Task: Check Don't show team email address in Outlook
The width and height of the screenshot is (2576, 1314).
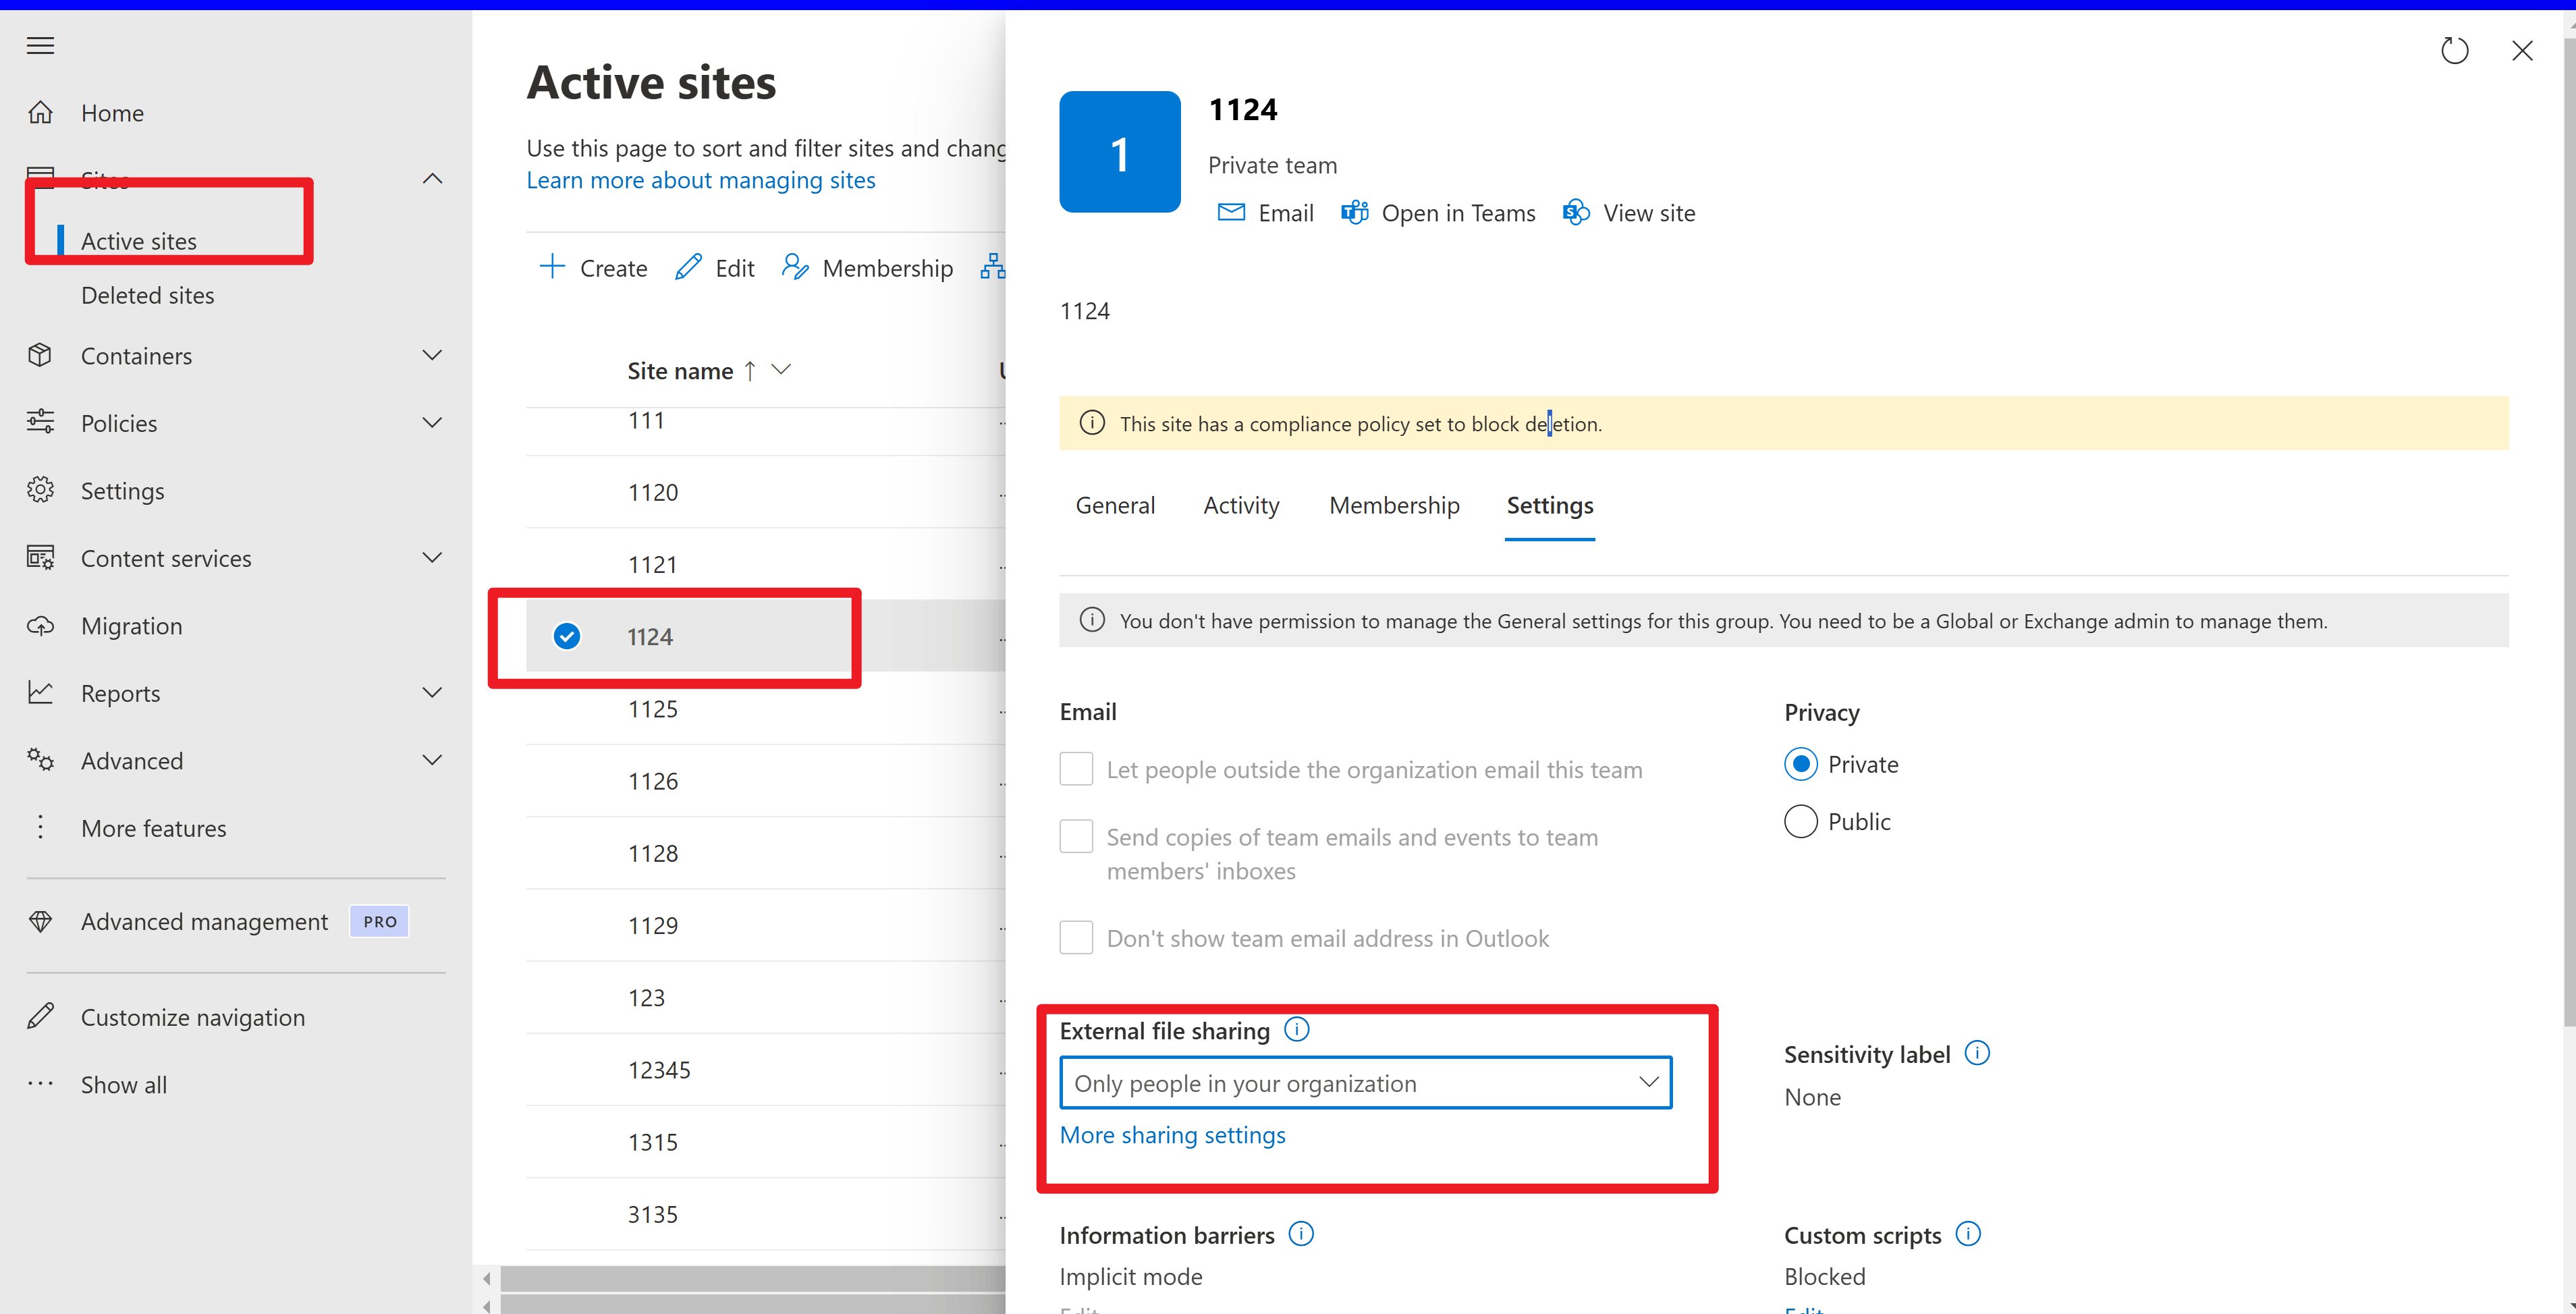Action: [1076, 938]
